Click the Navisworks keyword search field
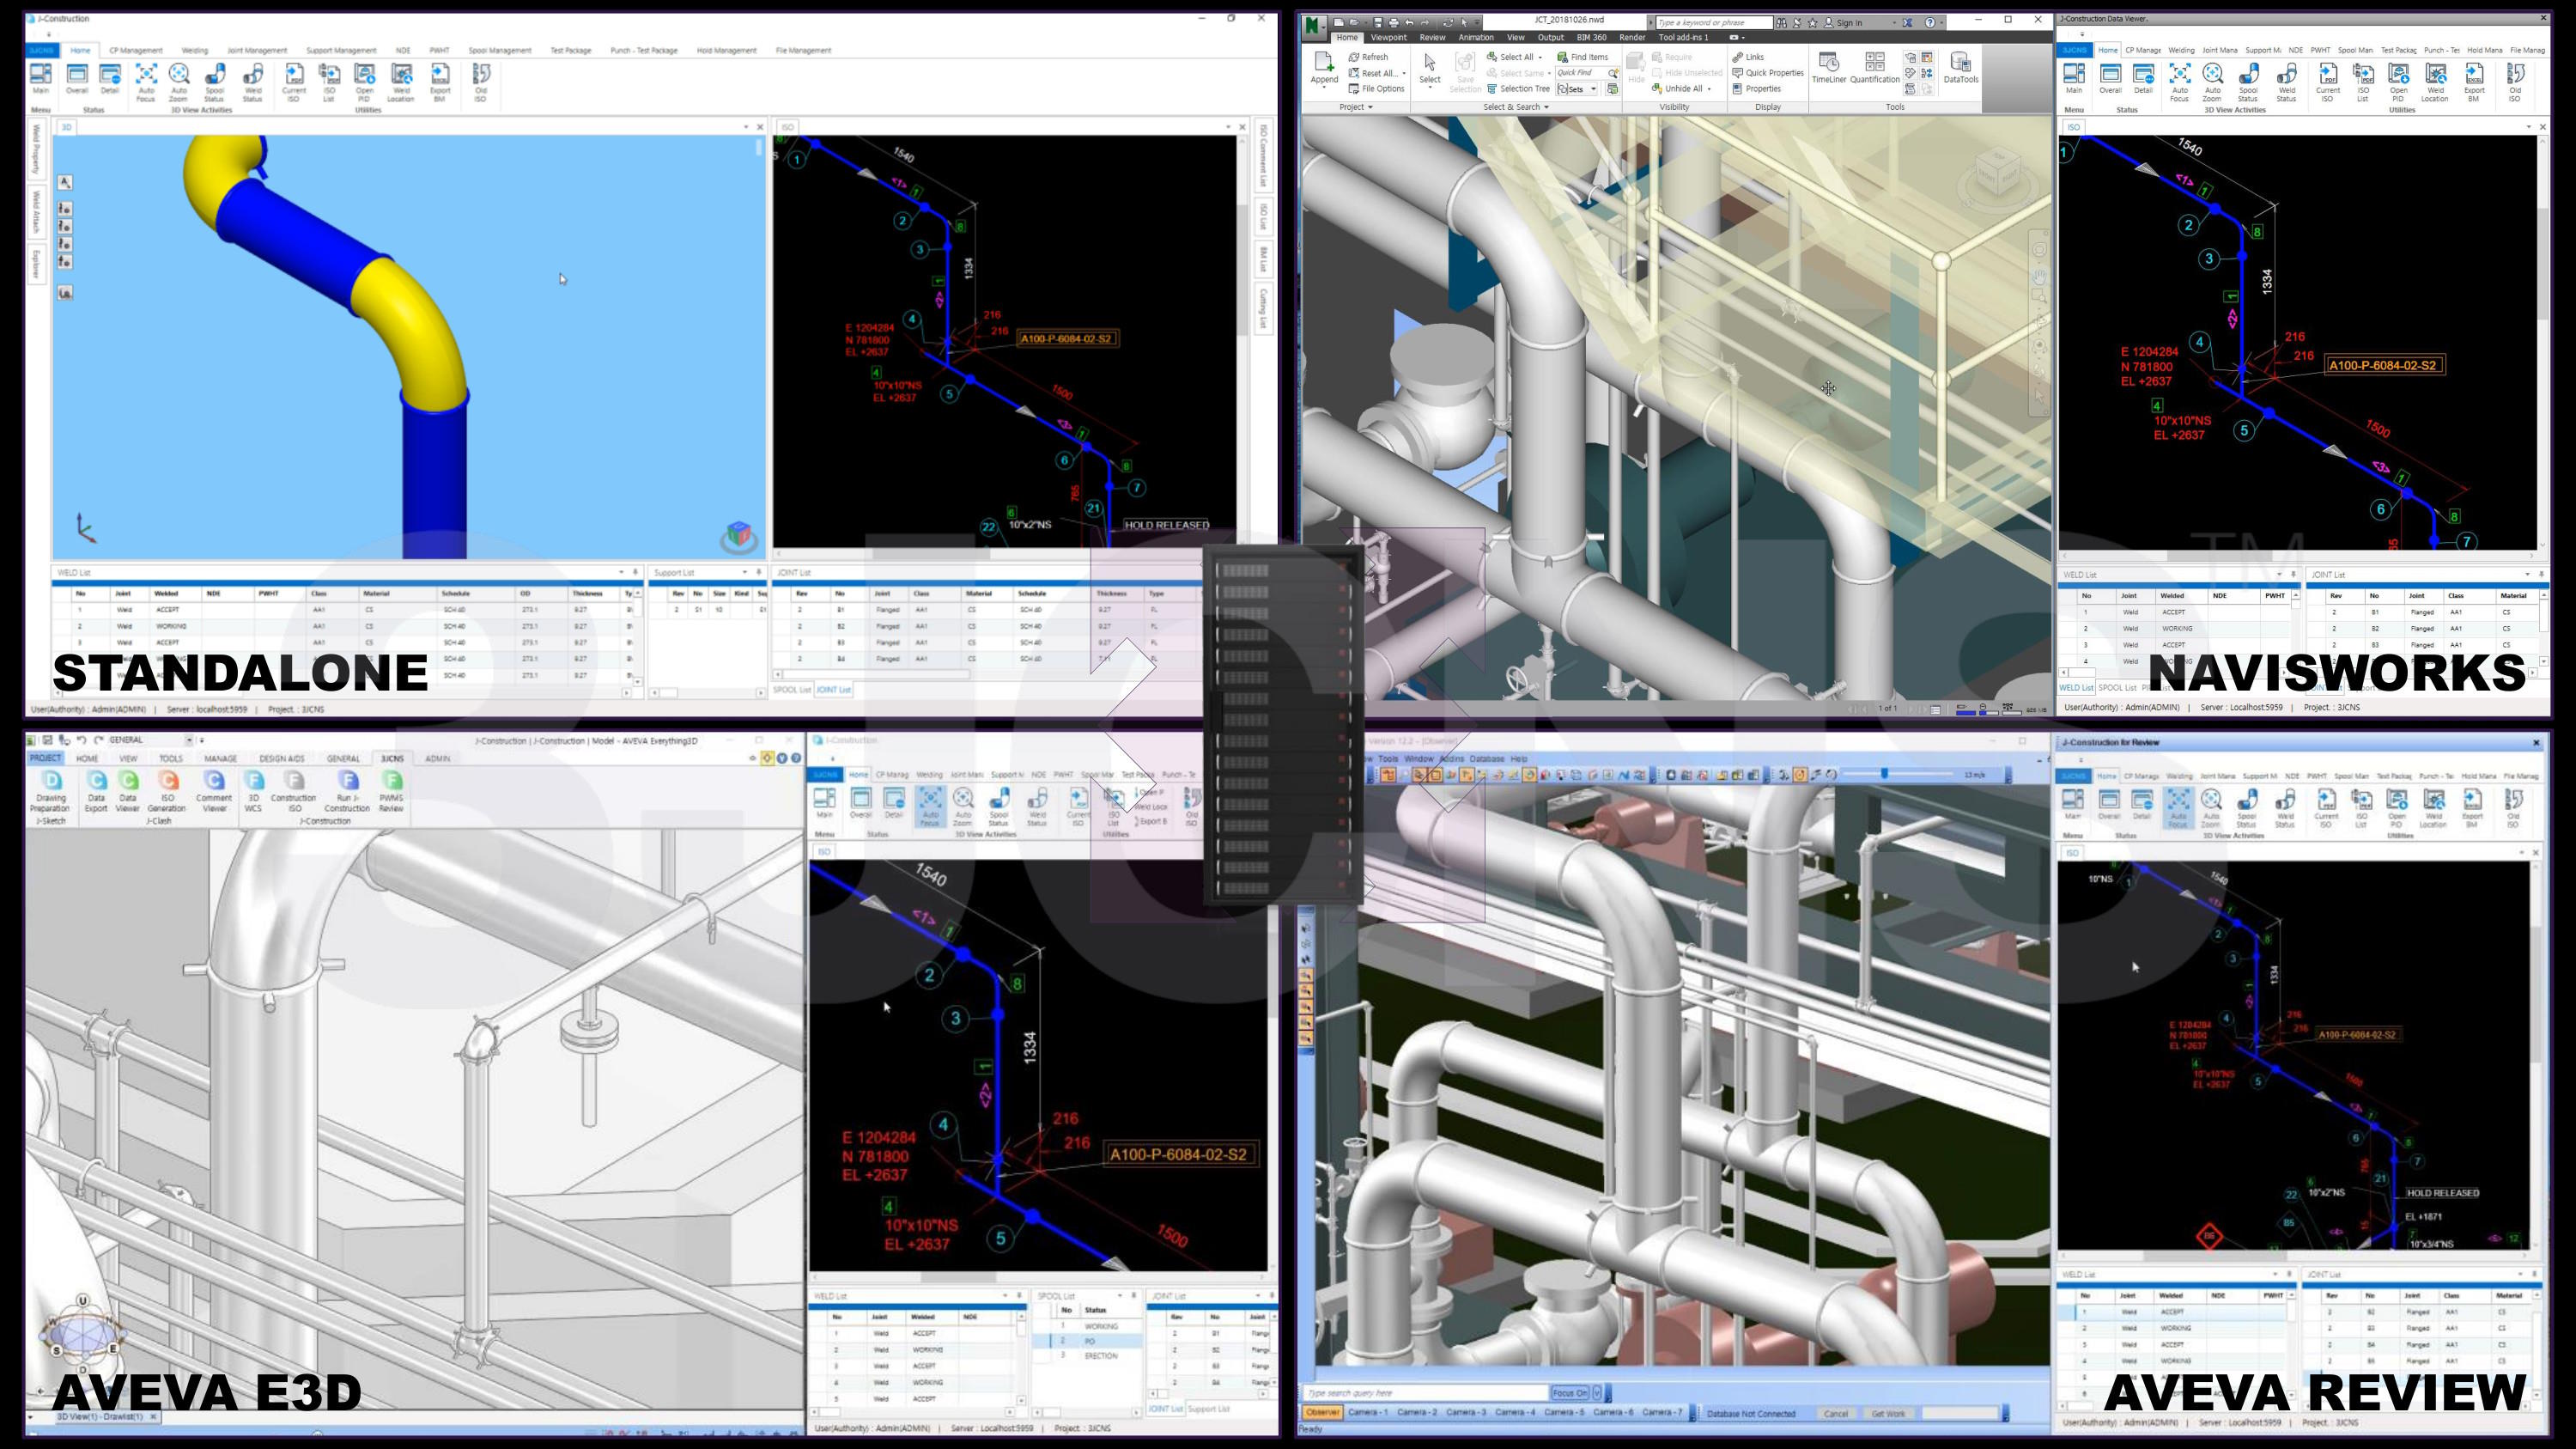The image size is (2576, 1449). click(x=1713, y=22)
